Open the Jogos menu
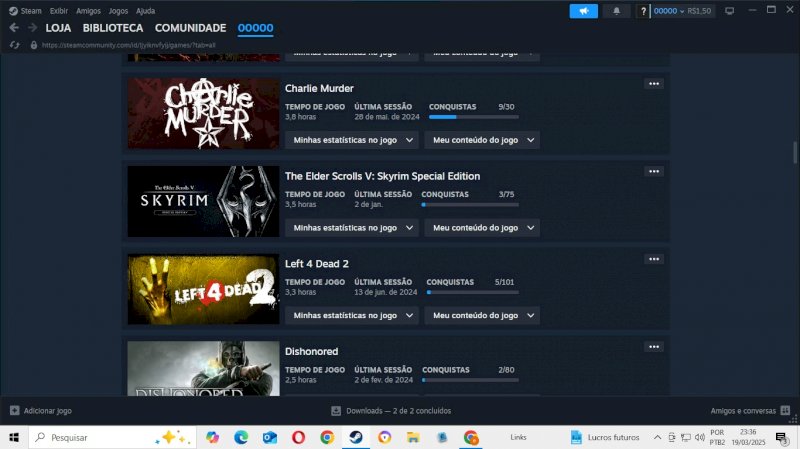800x449 pixels. (118, 11)
